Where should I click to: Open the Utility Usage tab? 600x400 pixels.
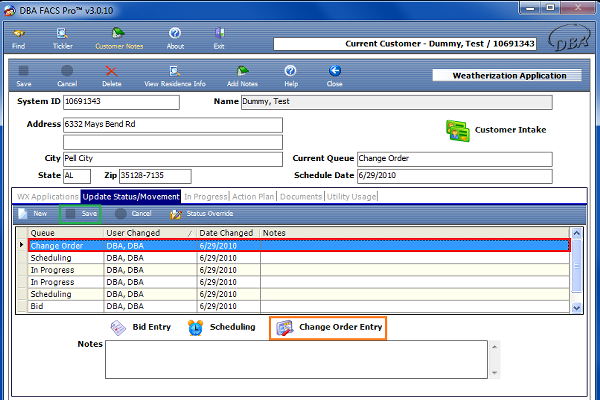coord(351,197)
